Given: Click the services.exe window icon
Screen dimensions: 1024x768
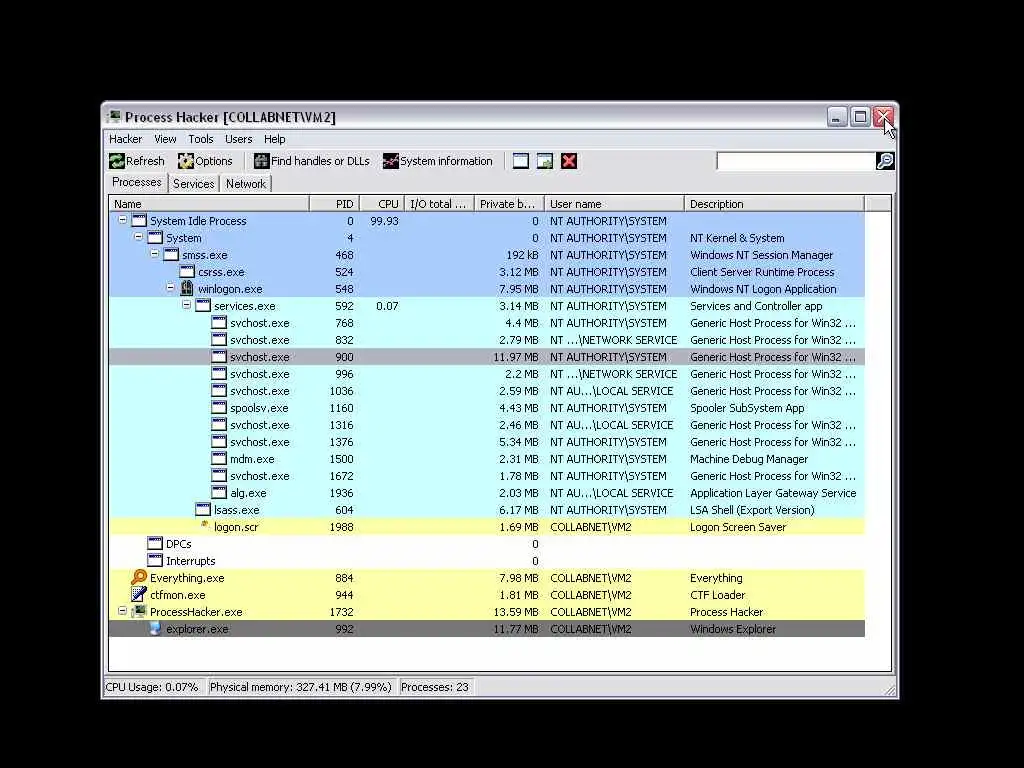Looking at the screenshot, I should tap(203, 305).
